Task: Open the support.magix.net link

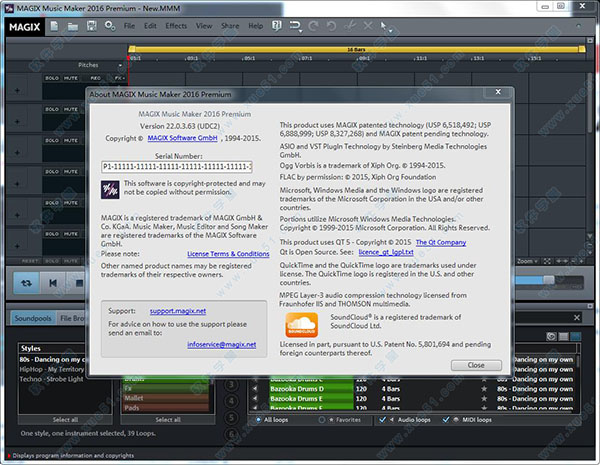Action: point(178,311)
